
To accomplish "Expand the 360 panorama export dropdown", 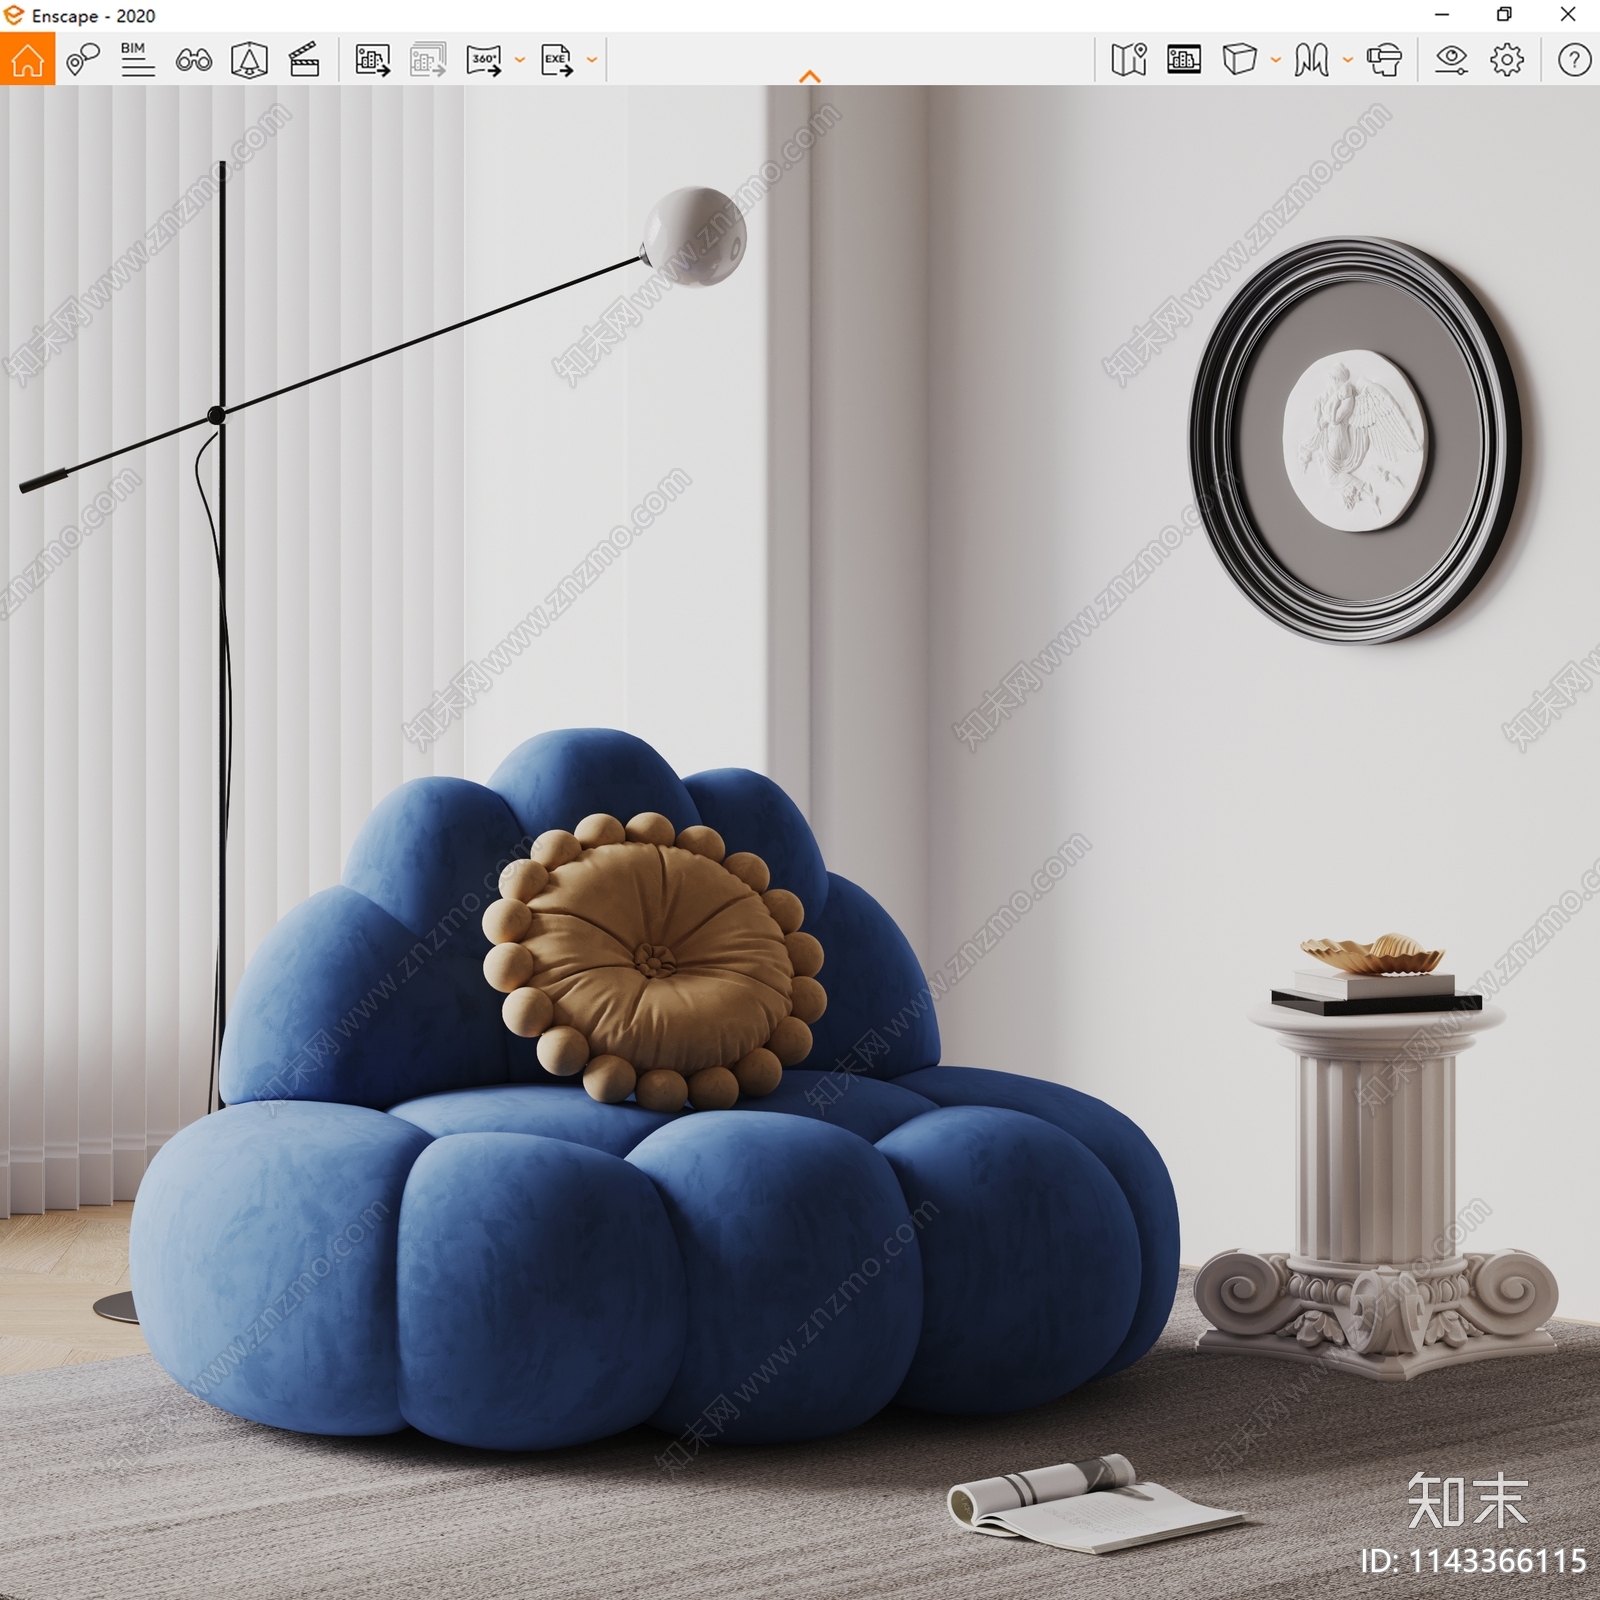I will (520, 60).
